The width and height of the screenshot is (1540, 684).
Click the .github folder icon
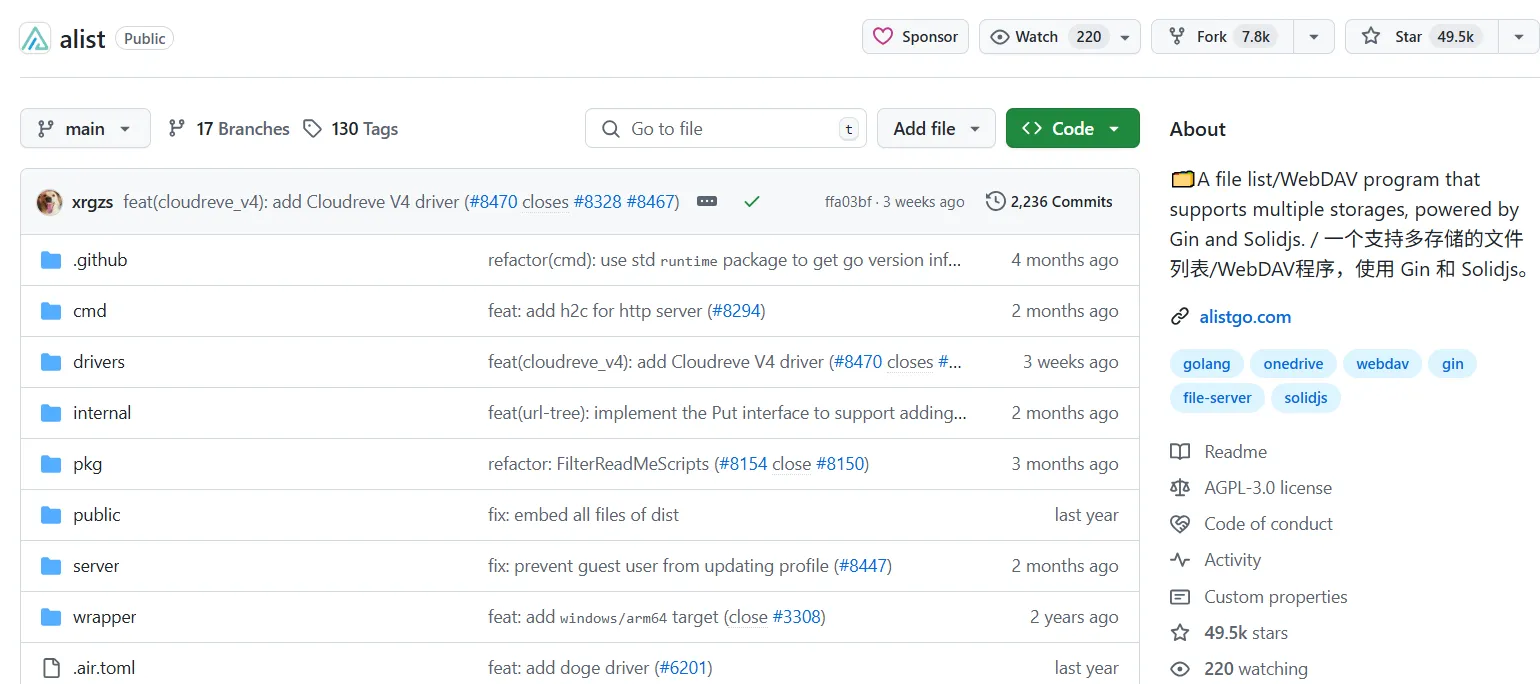51,260
